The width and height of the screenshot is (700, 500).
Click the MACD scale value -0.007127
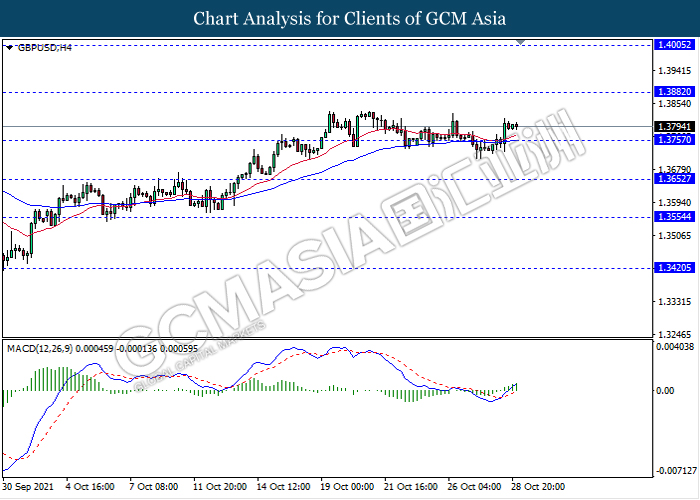click(676, 471)
